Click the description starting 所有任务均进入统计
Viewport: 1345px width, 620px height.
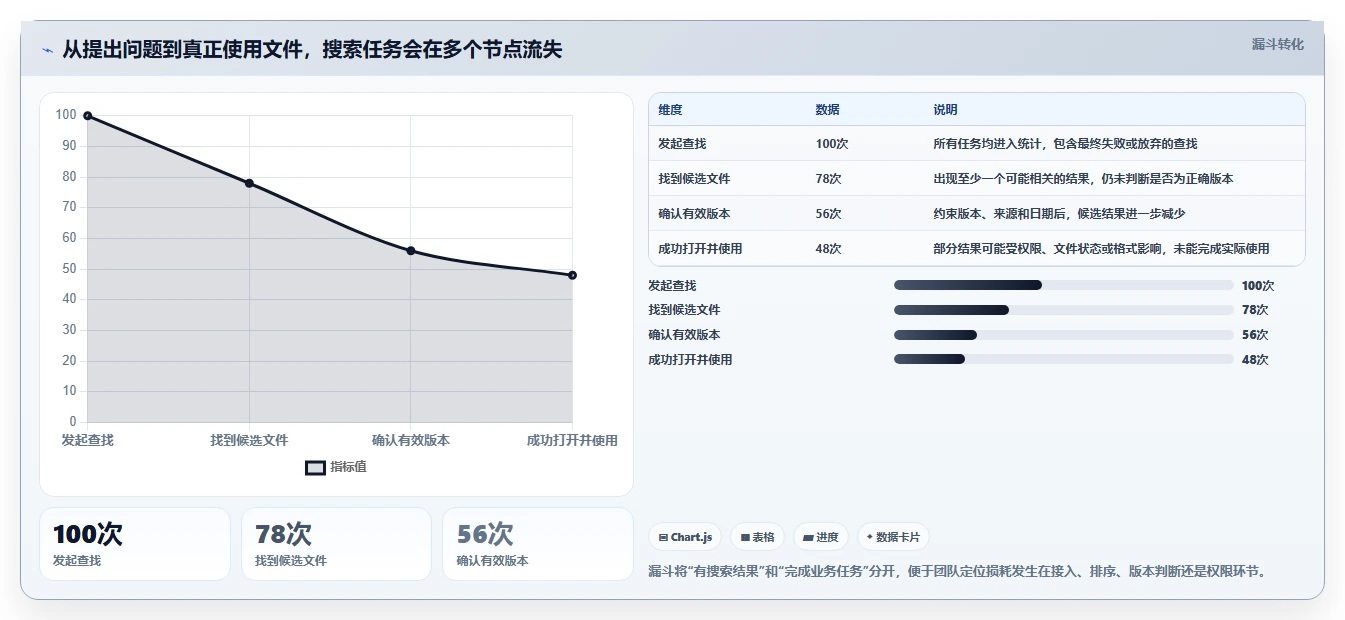[x=1065, y=144]
